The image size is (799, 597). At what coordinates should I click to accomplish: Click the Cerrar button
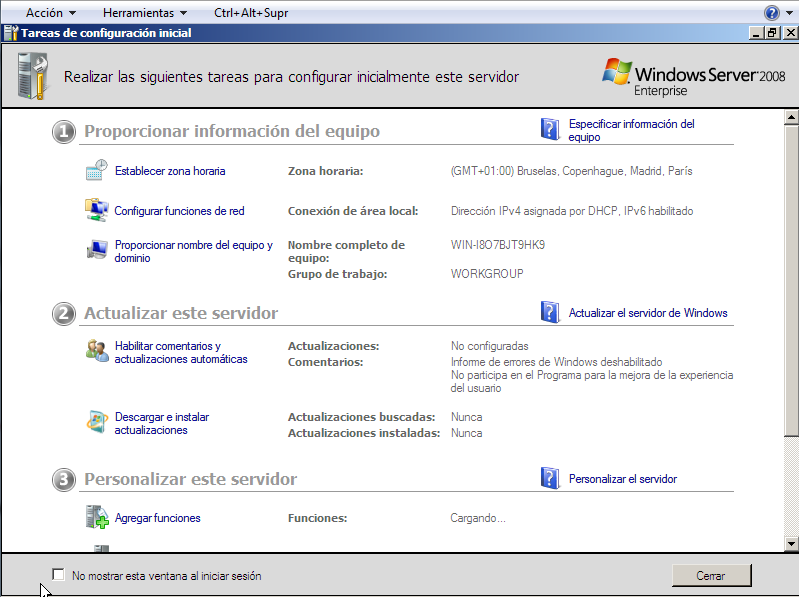[711, 575]
